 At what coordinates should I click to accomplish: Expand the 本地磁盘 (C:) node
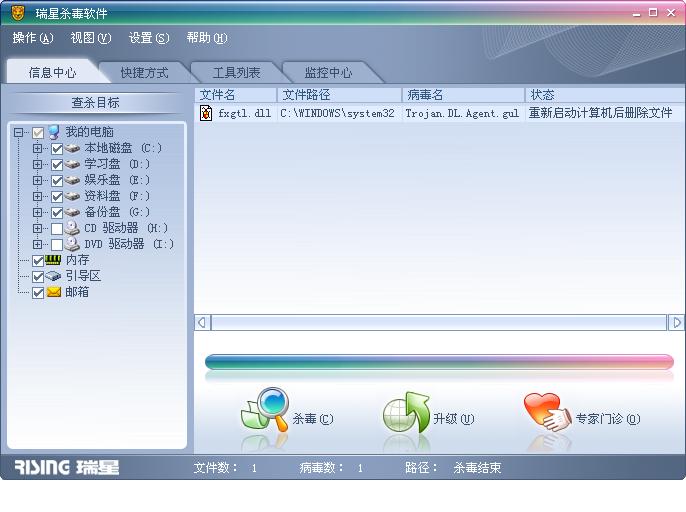(x=37, y=148)
